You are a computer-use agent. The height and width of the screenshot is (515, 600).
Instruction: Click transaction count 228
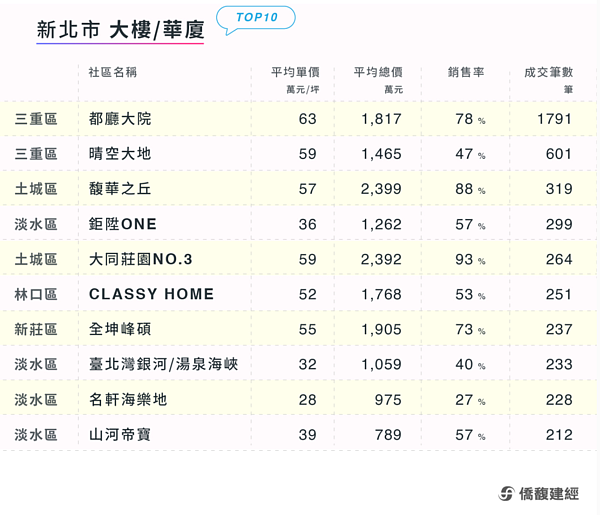pos(559,399)
